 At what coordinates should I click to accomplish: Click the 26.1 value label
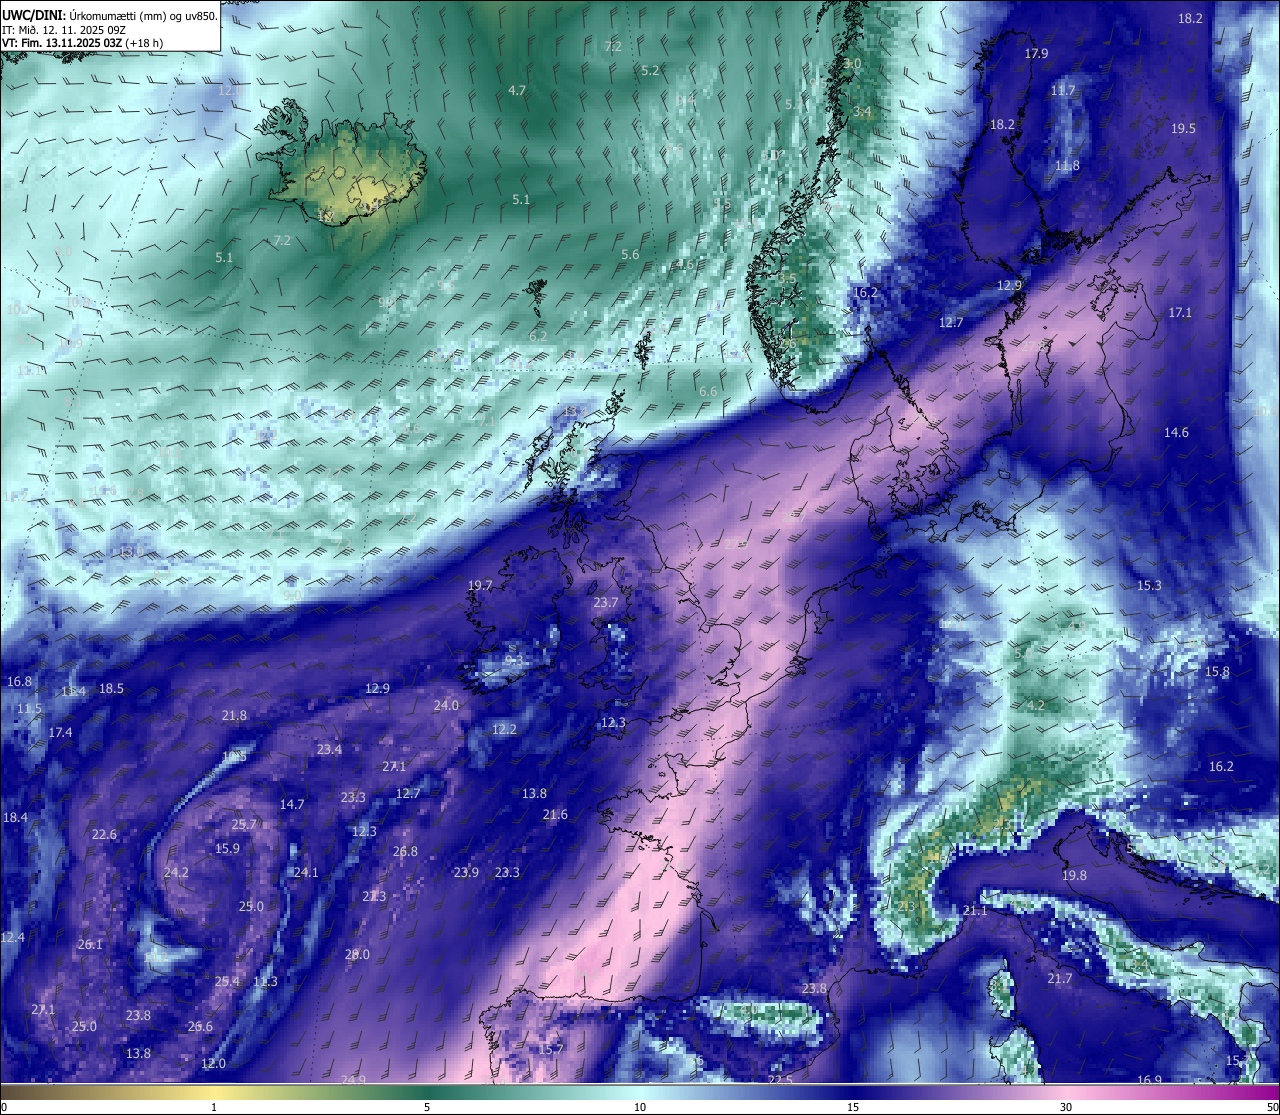pos(90,944)
